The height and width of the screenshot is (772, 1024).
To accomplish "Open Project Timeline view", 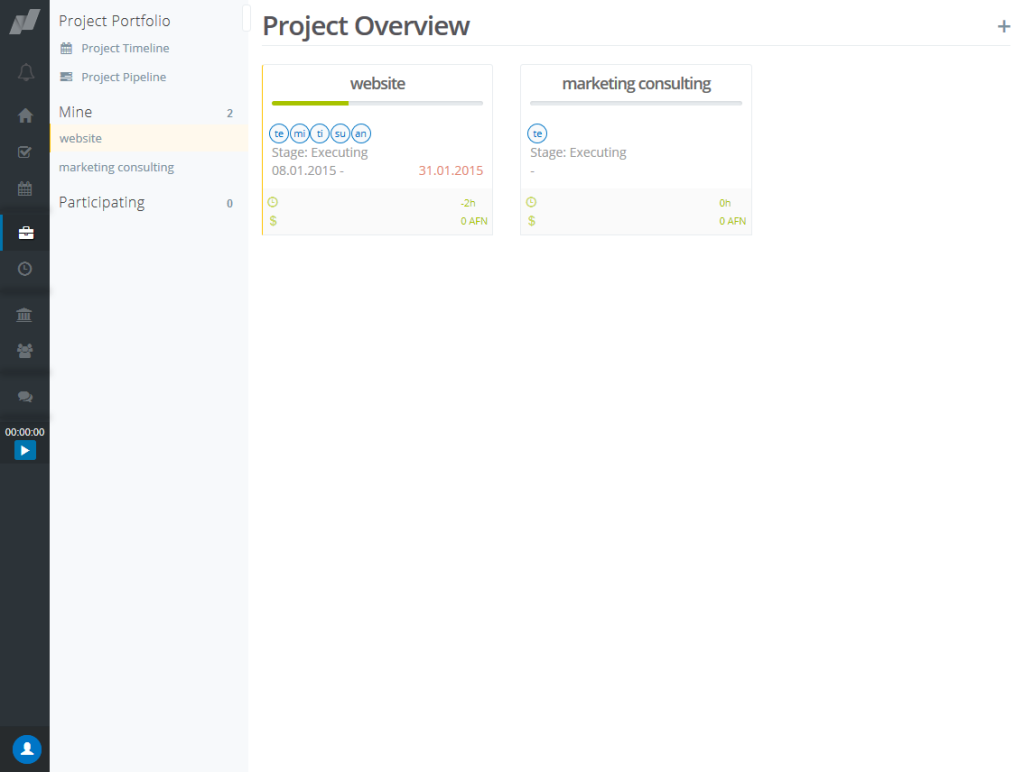I will [x=125, y=48].
